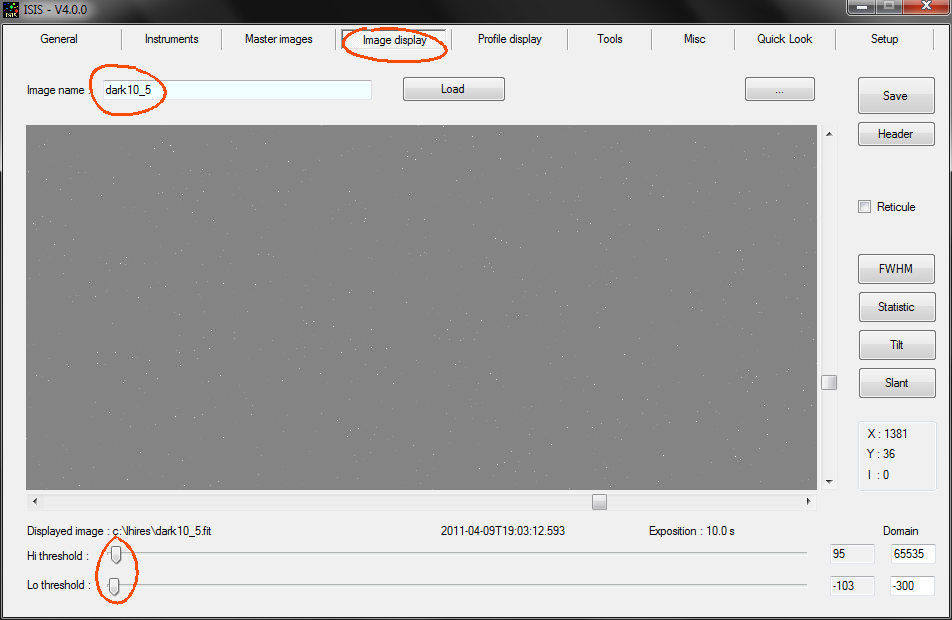The width and height of the screenshot is (952, 620).
Task: Enable the Reticule checkbox
Action: (x=865, y=207)
